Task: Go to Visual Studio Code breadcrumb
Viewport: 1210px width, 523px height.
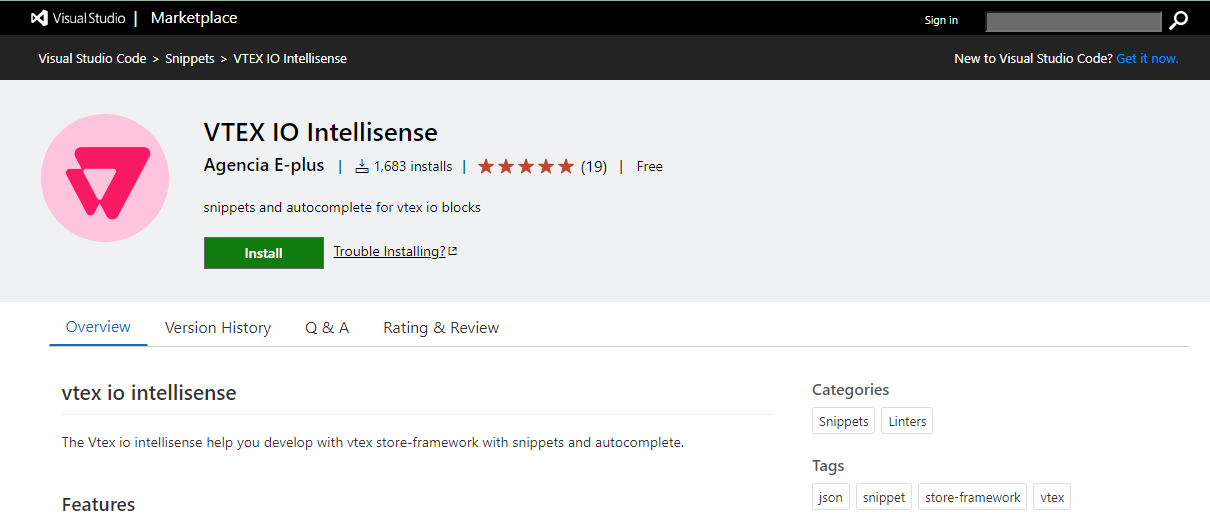Action: click(x=92, y=58)
